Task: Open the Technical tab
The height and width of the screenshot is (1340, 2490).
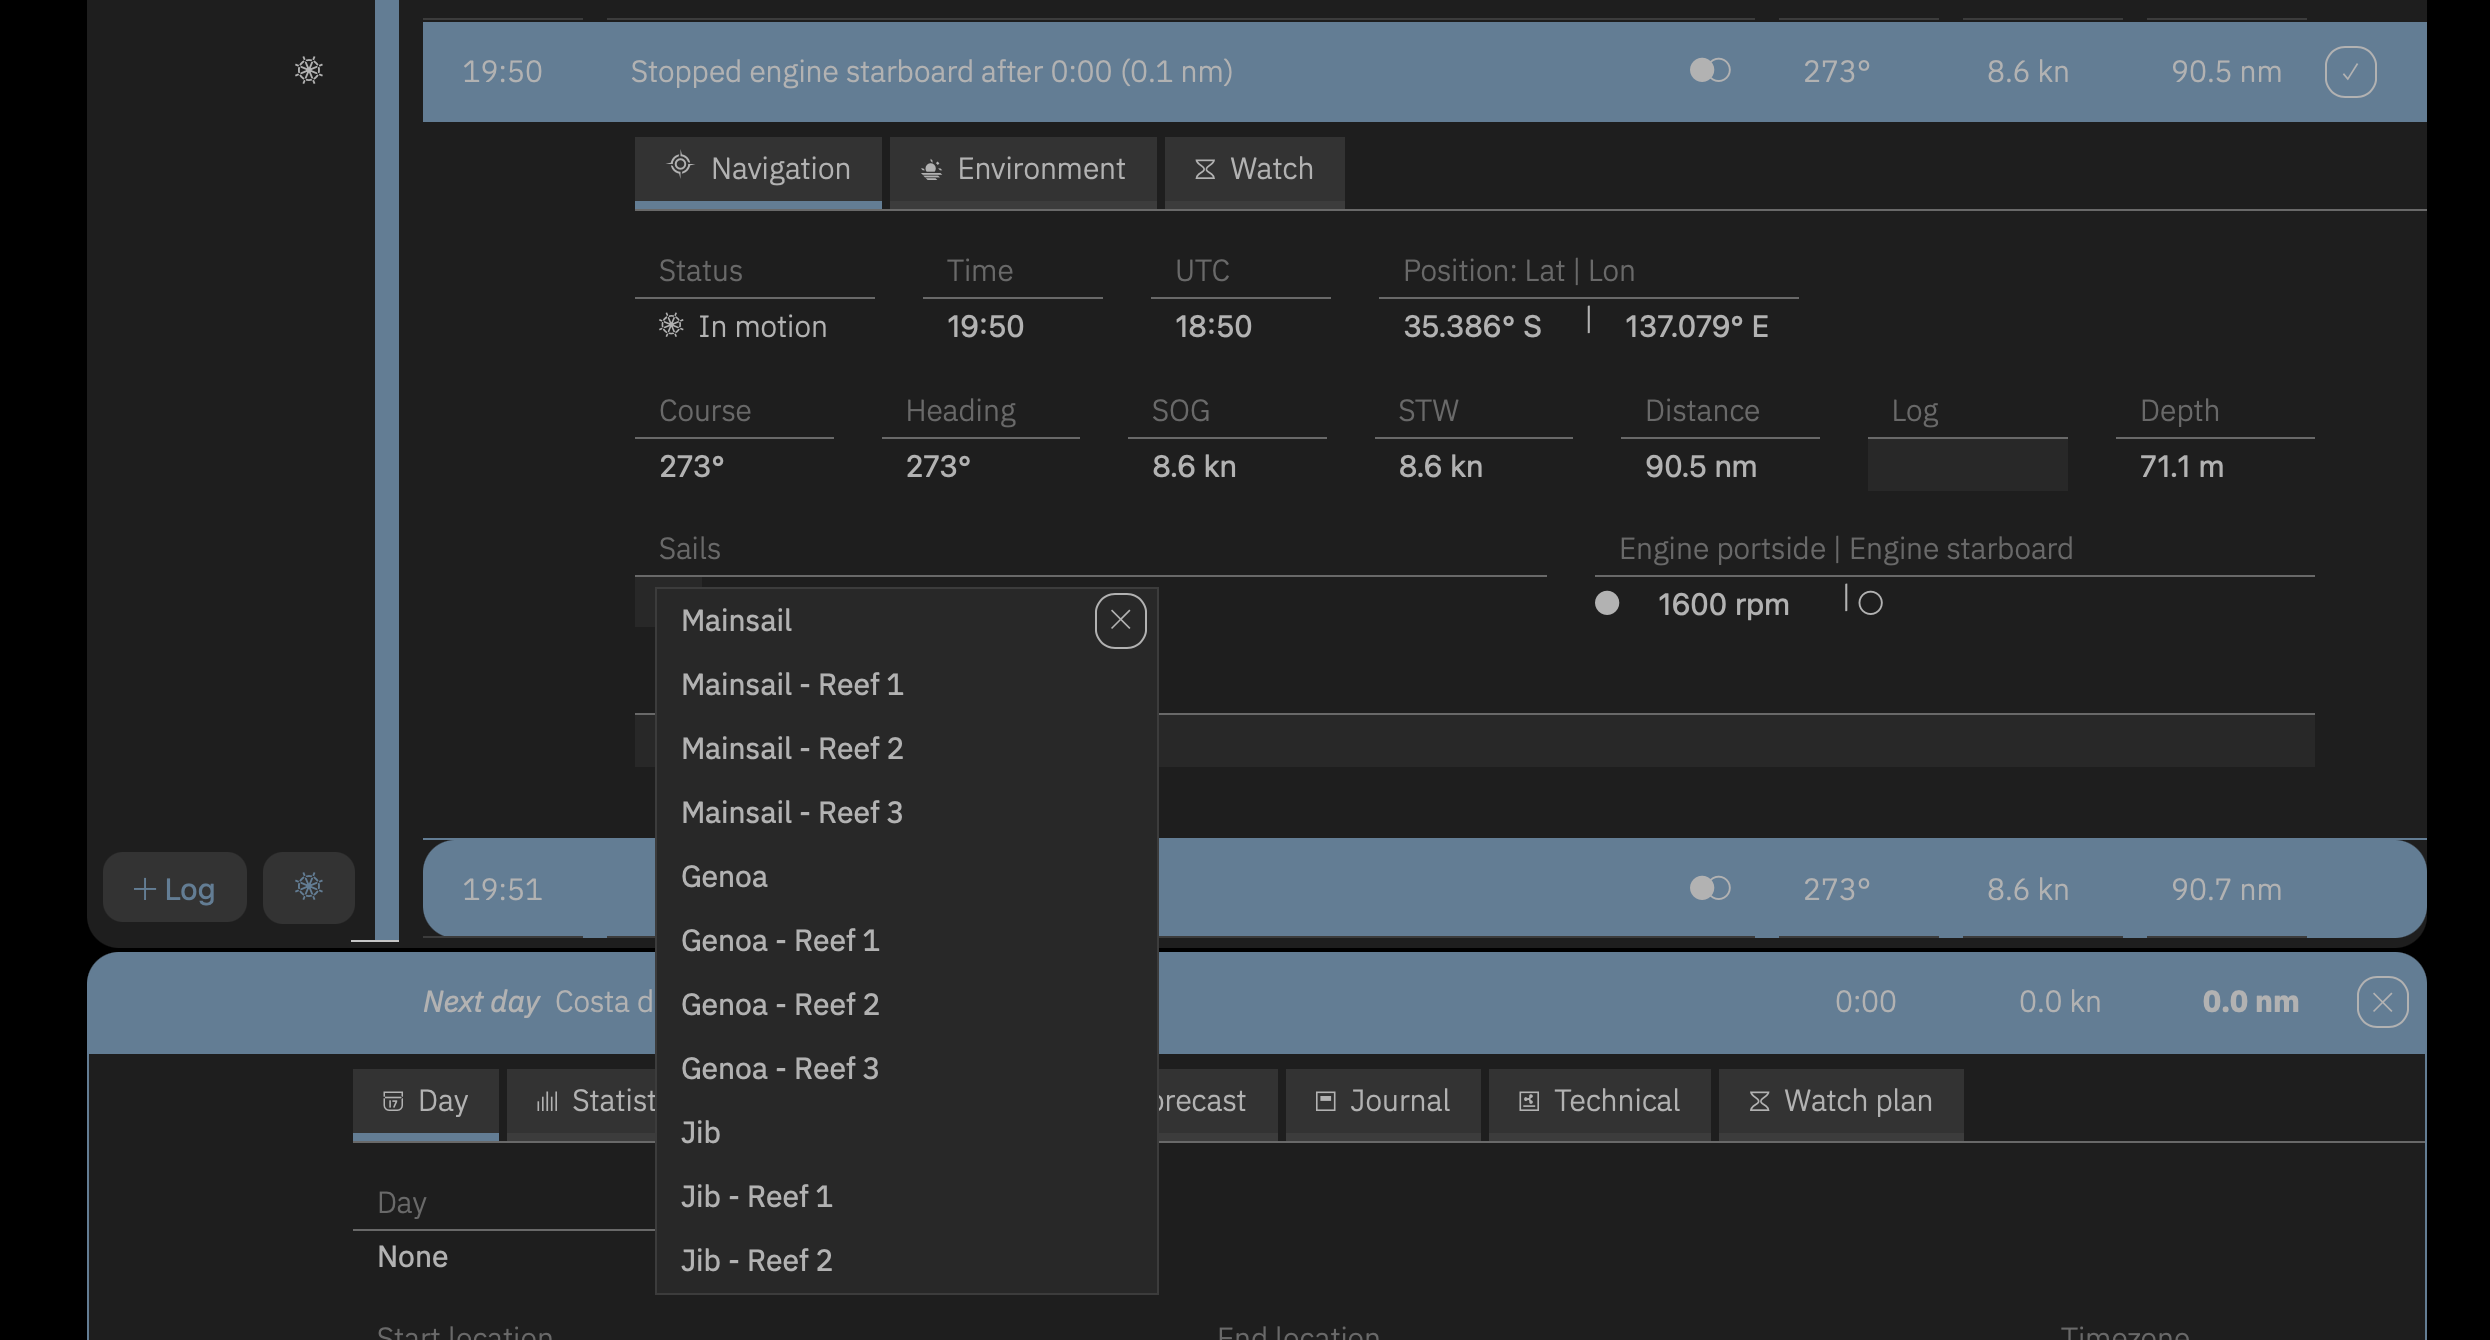Action: coord(1599,1101)
